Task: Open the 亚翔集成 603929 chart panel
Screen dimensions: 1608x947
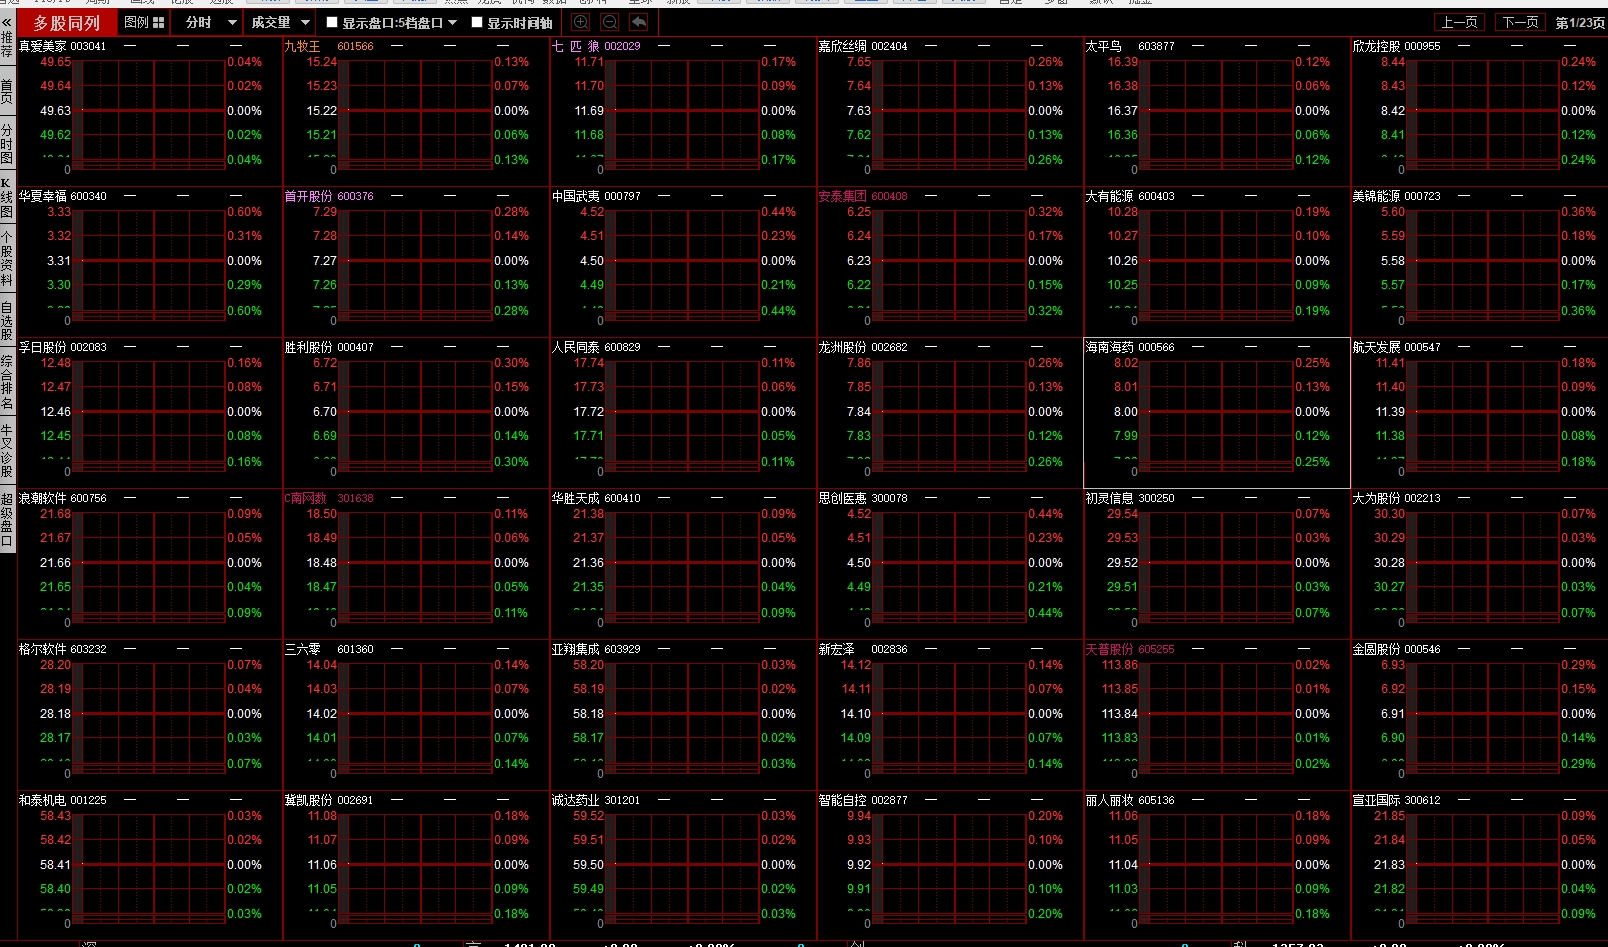Action: pos(683,715)
